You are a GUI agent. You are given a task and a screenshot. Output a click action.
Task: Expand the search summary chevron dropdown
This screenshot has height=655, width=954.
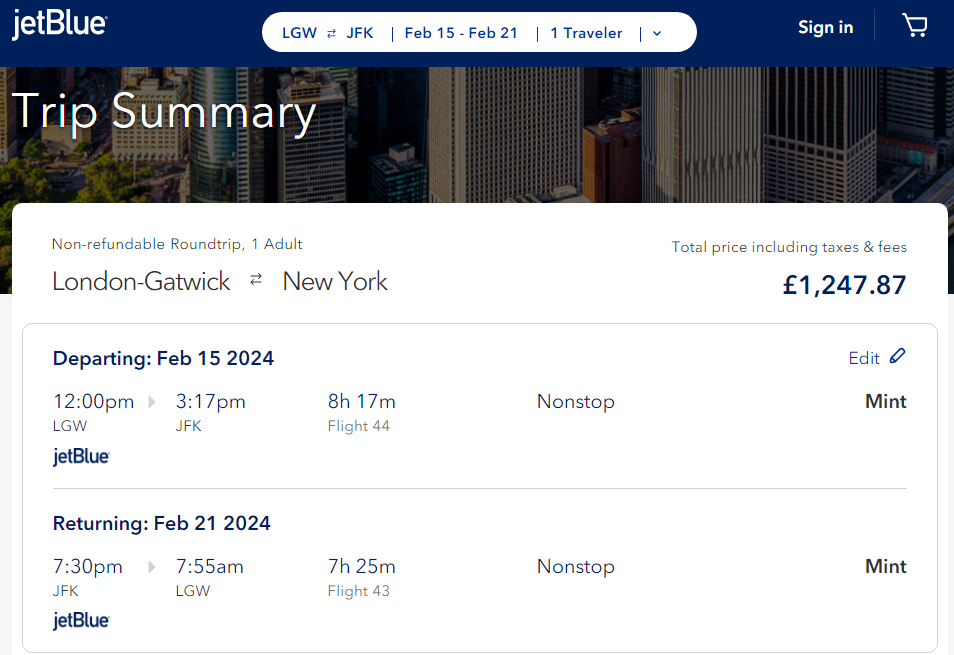coord(657,33)
